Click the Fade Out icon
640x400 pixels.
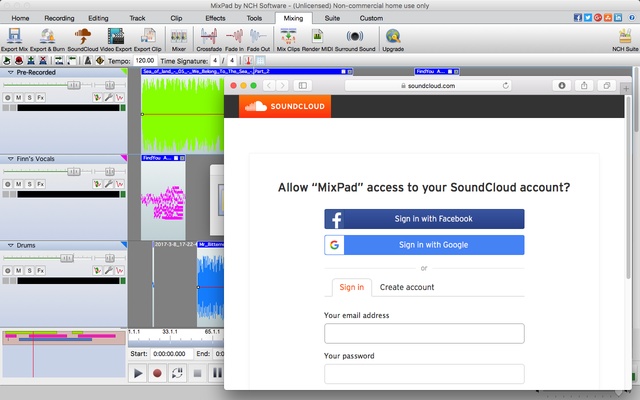tap(258, 39)
